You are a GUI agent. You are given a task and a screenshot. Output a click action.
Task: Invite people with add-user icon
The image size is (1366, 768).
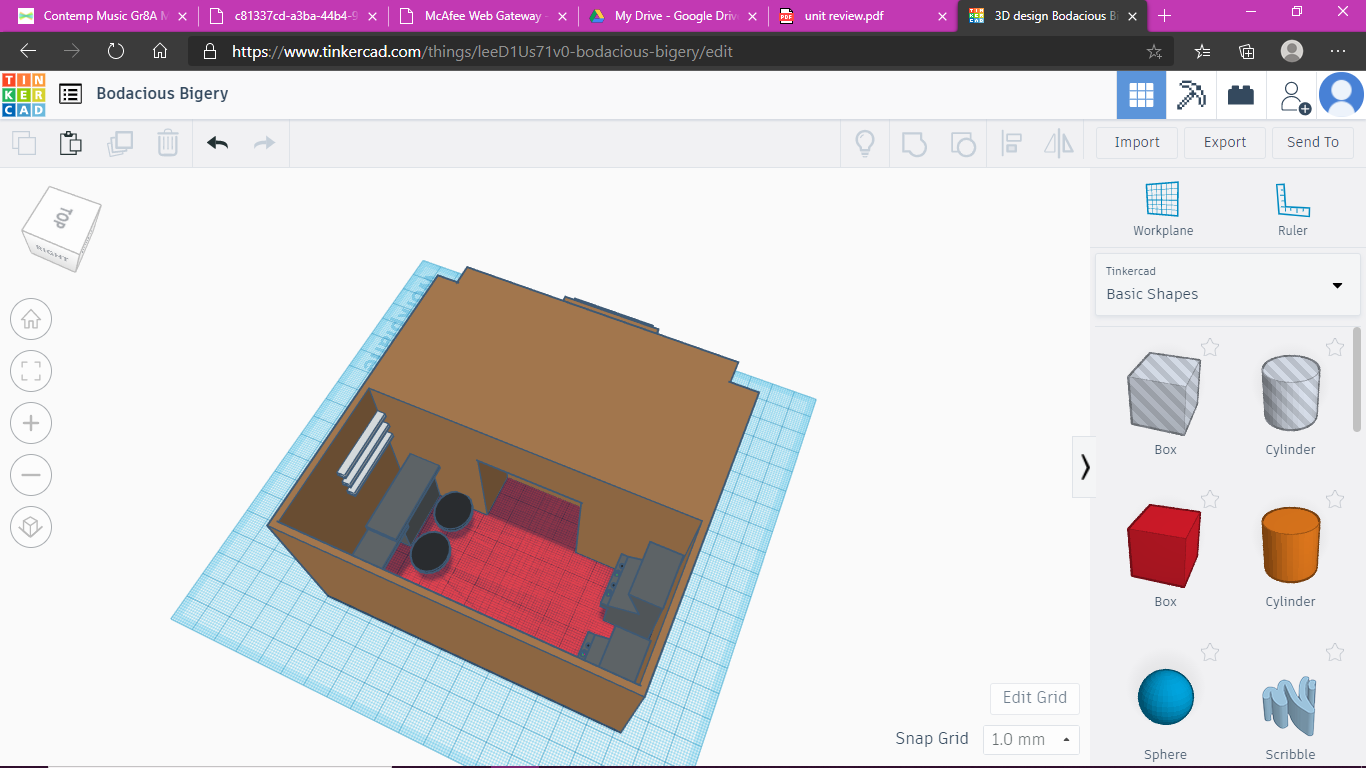[x=1294, y=96]
